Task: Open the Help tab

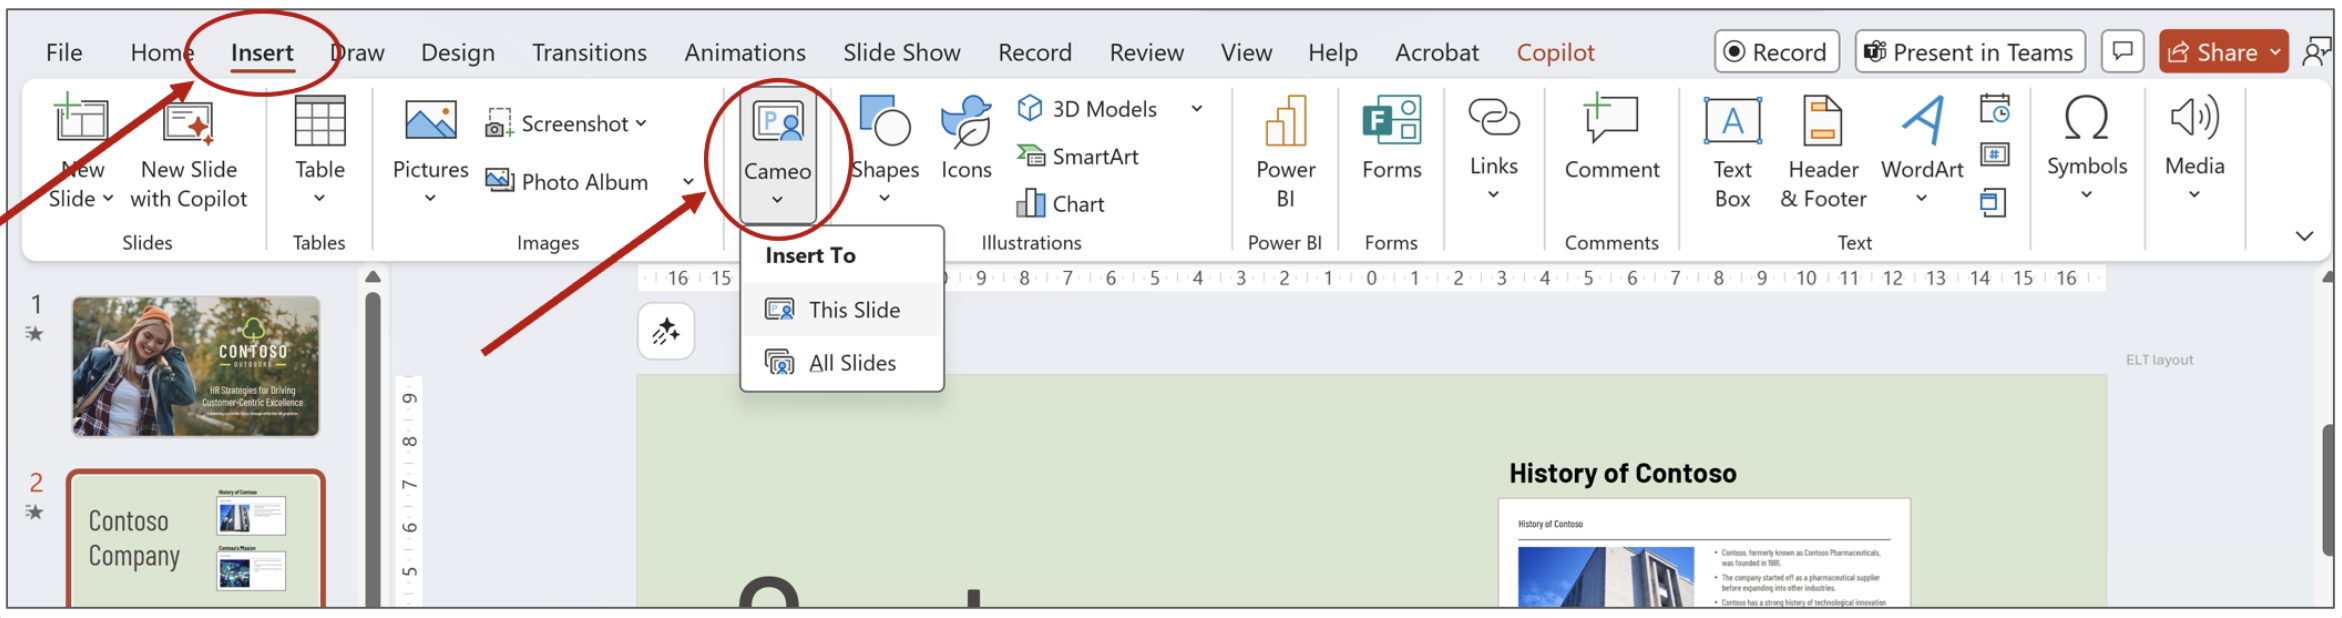Action: pyautogui.click(x=1332, y=53)
